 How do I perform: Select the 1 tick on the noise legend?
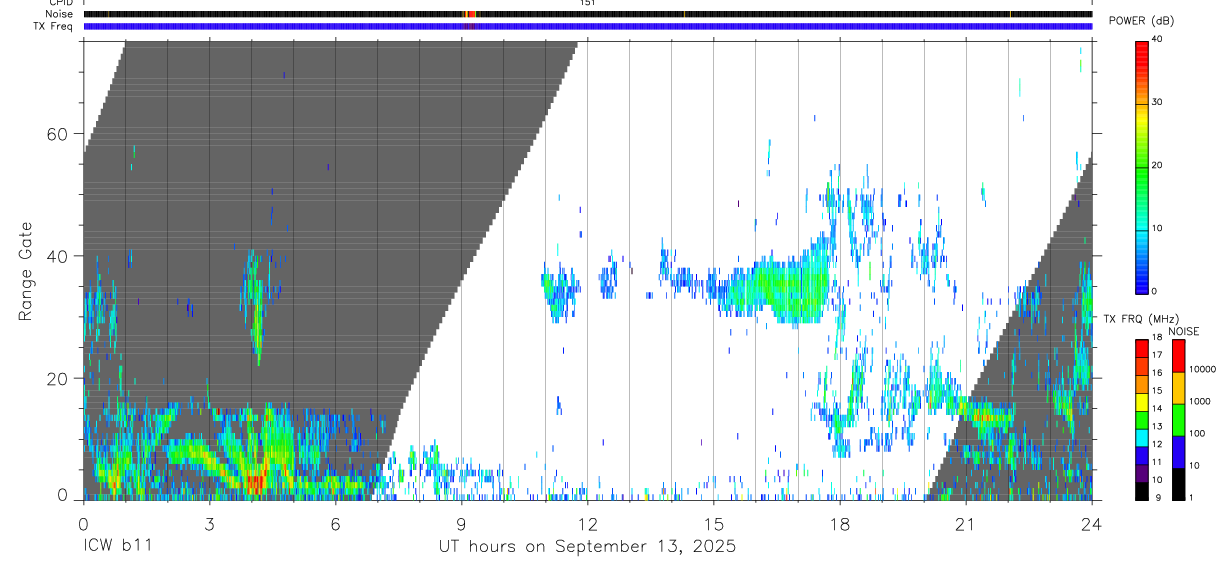pyautogui.click(x=1193, y=498)
